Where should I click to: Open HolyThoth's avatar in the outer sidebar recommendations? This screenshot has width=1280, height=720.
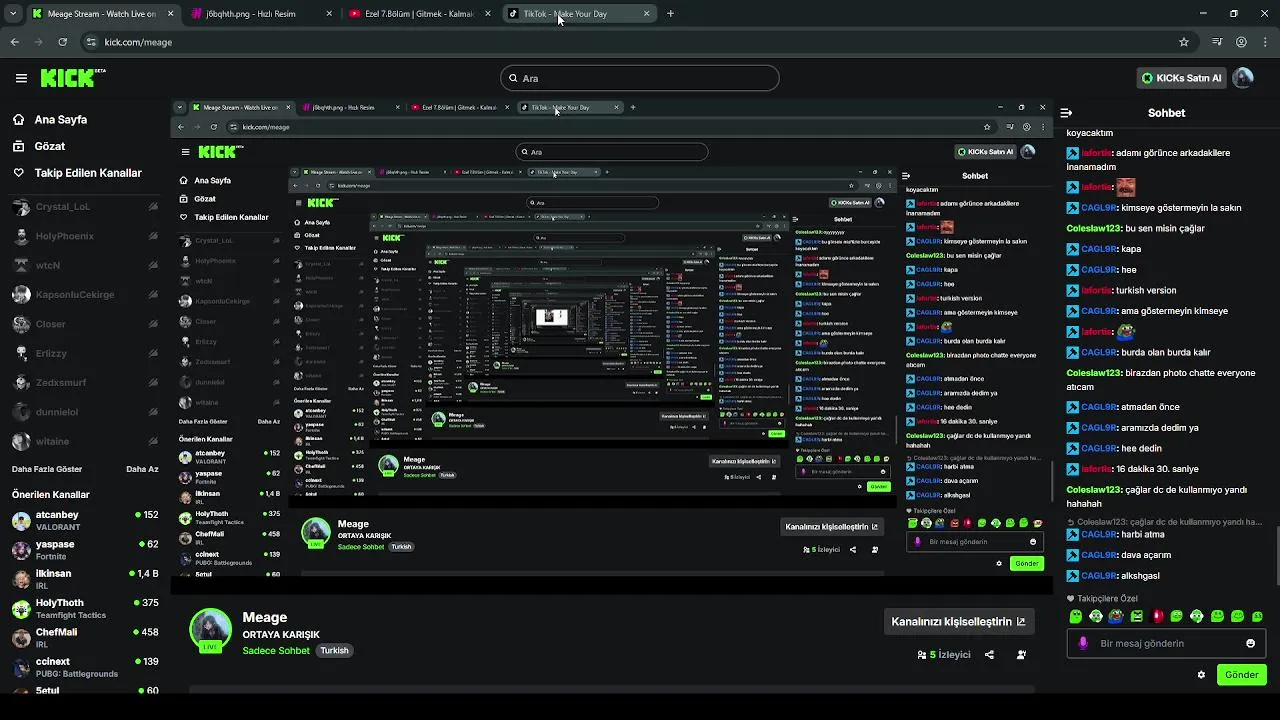(21, 609)
